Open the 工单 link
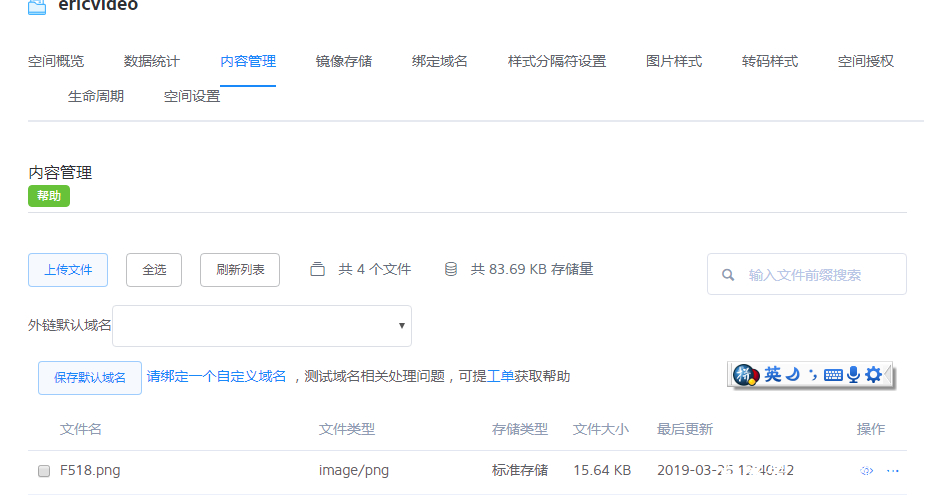Viewport: 936px width, 499px height. (x=500, y=377)
